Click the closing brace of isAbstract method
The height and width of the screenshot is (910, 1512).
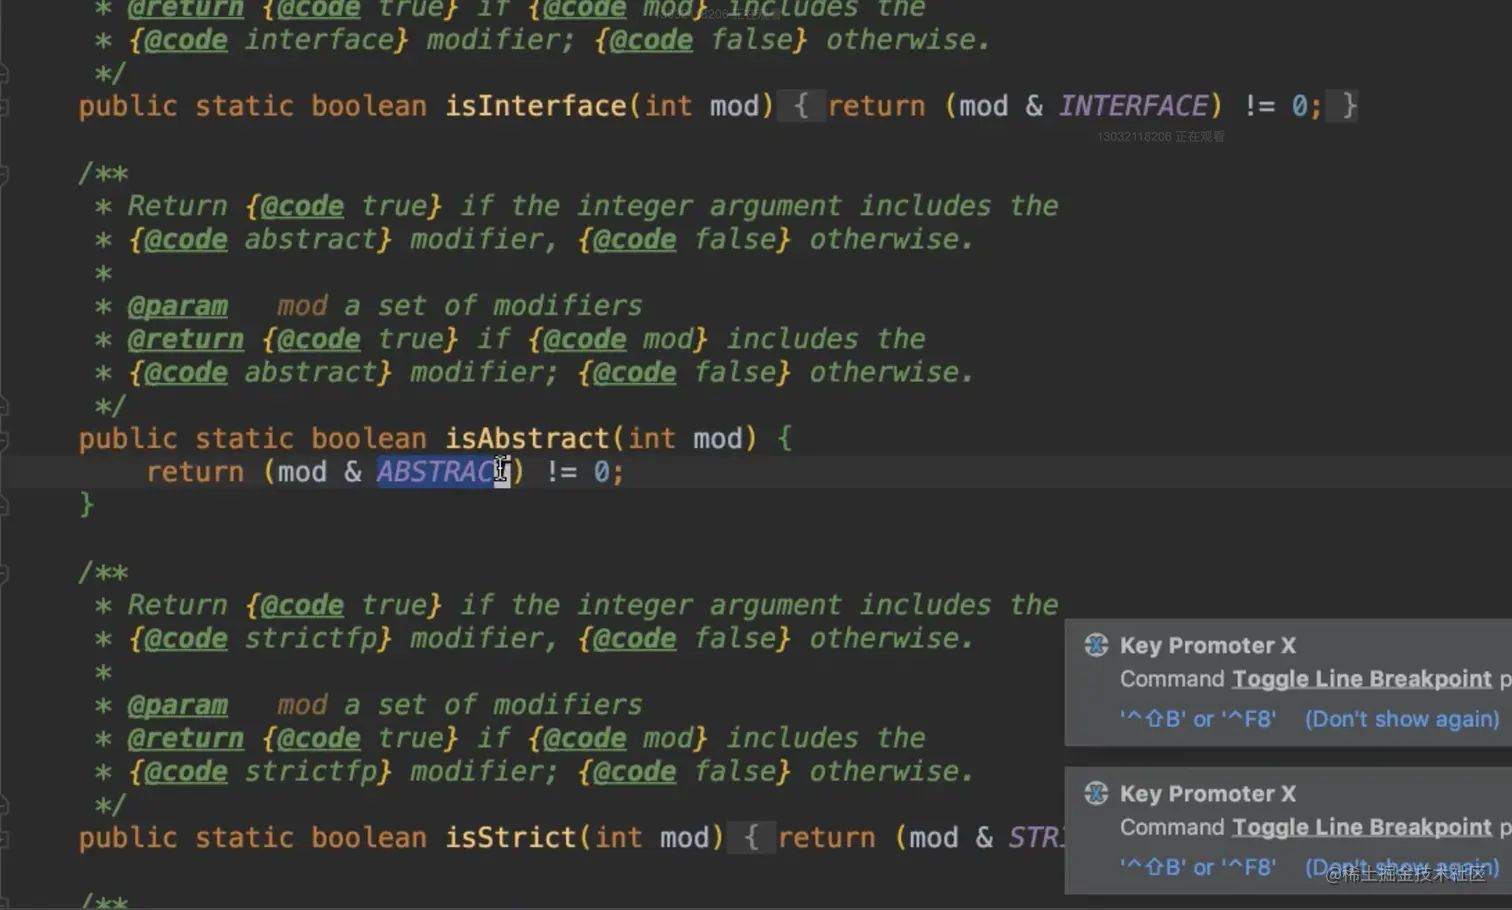point(87,505)
